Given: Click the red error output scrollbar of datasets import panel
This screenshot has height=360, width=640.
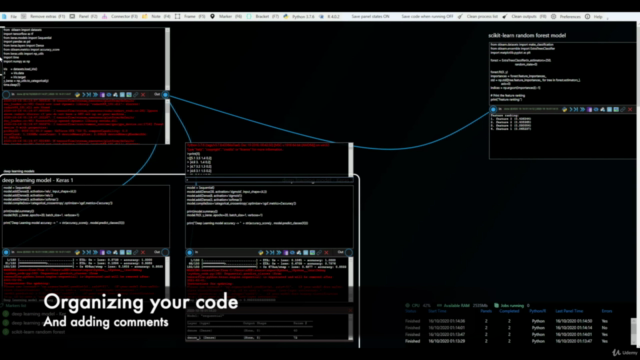Looking at the screenshot, I should click(x=167, y=121).
